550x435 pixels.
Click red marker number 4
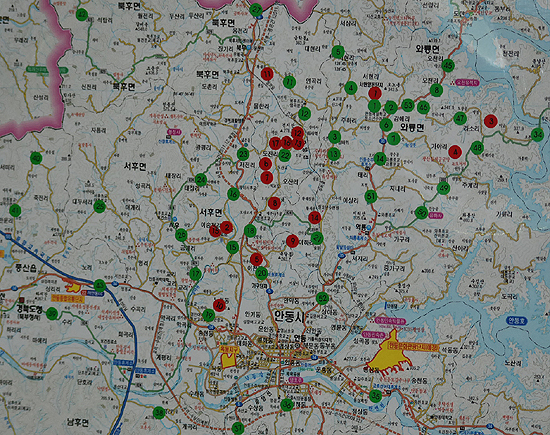tap(455, 152)
